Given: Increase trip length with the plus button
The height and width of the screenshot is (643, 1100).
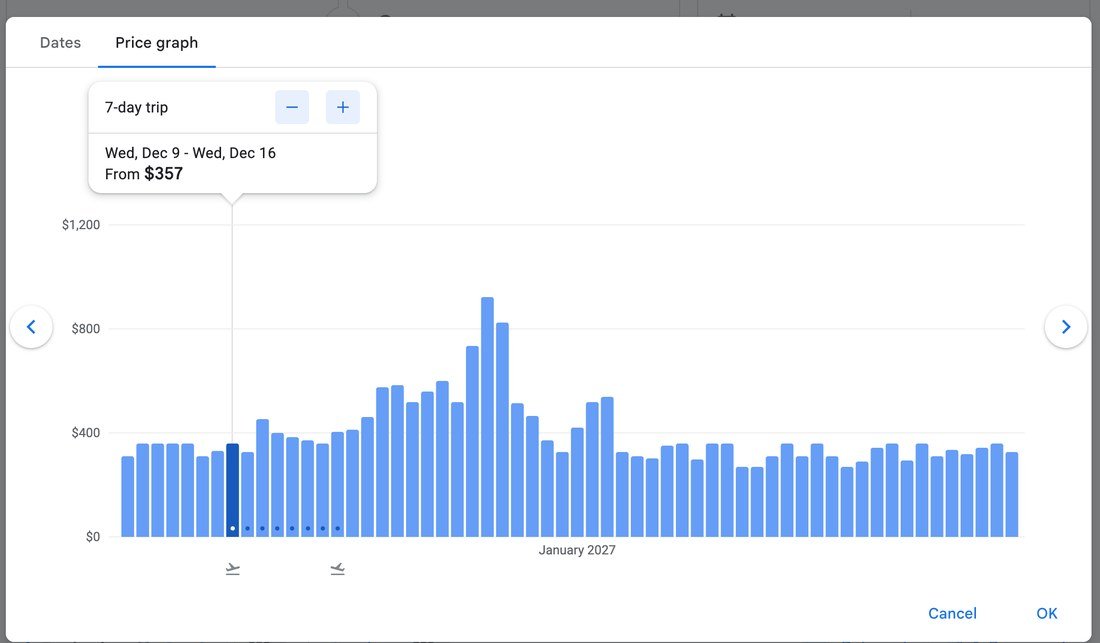Looking at the screenshot, I should tap(342, 107).
